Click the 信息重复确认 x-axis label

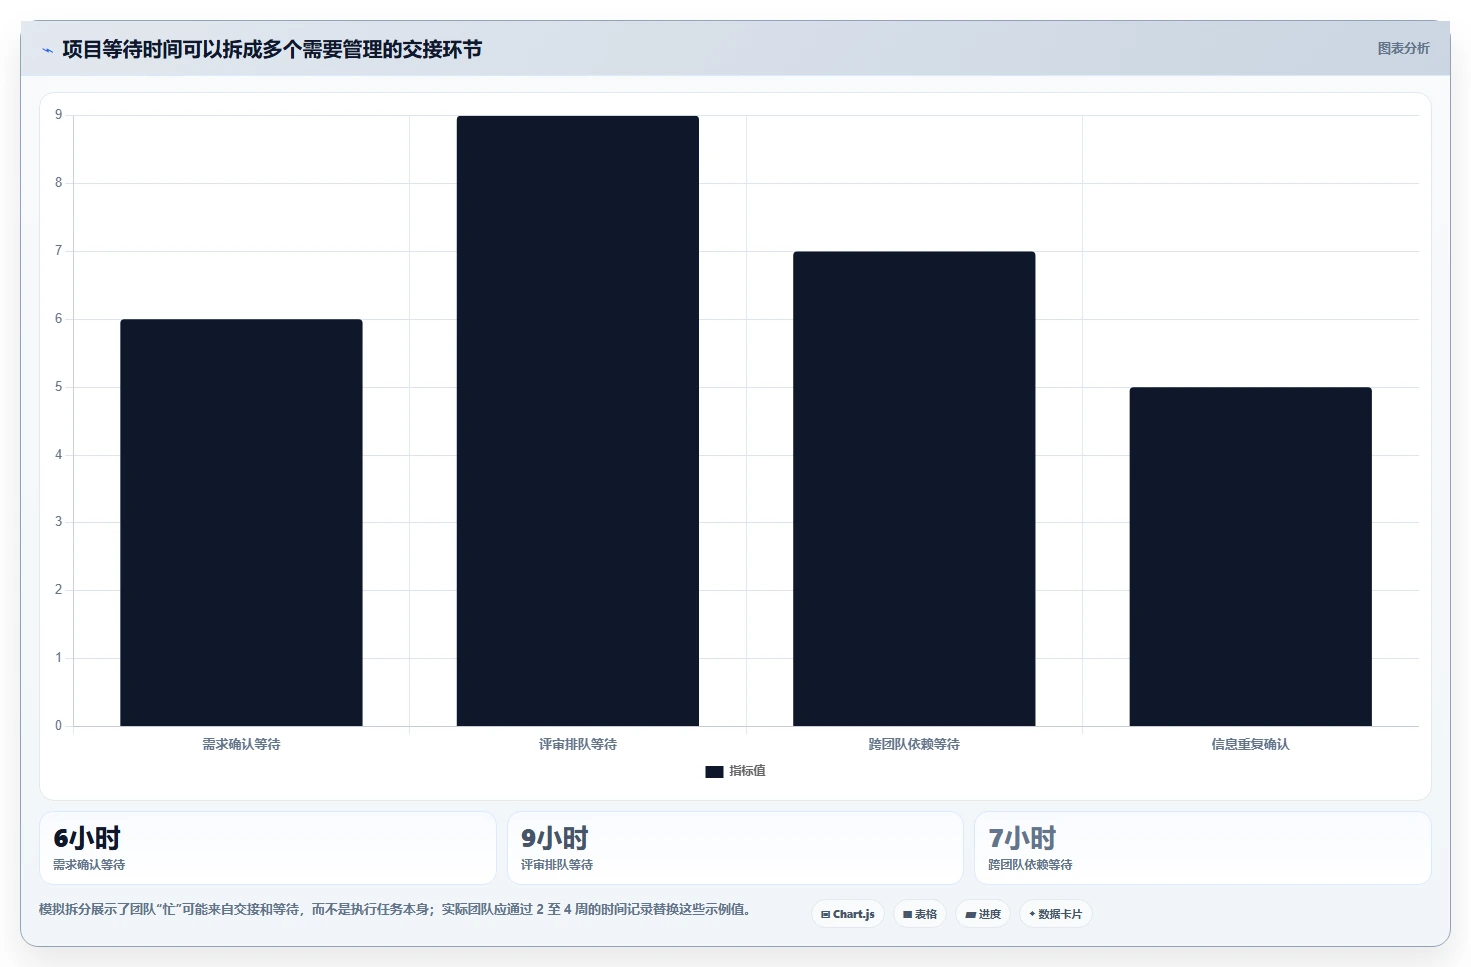coord(1250,744)
